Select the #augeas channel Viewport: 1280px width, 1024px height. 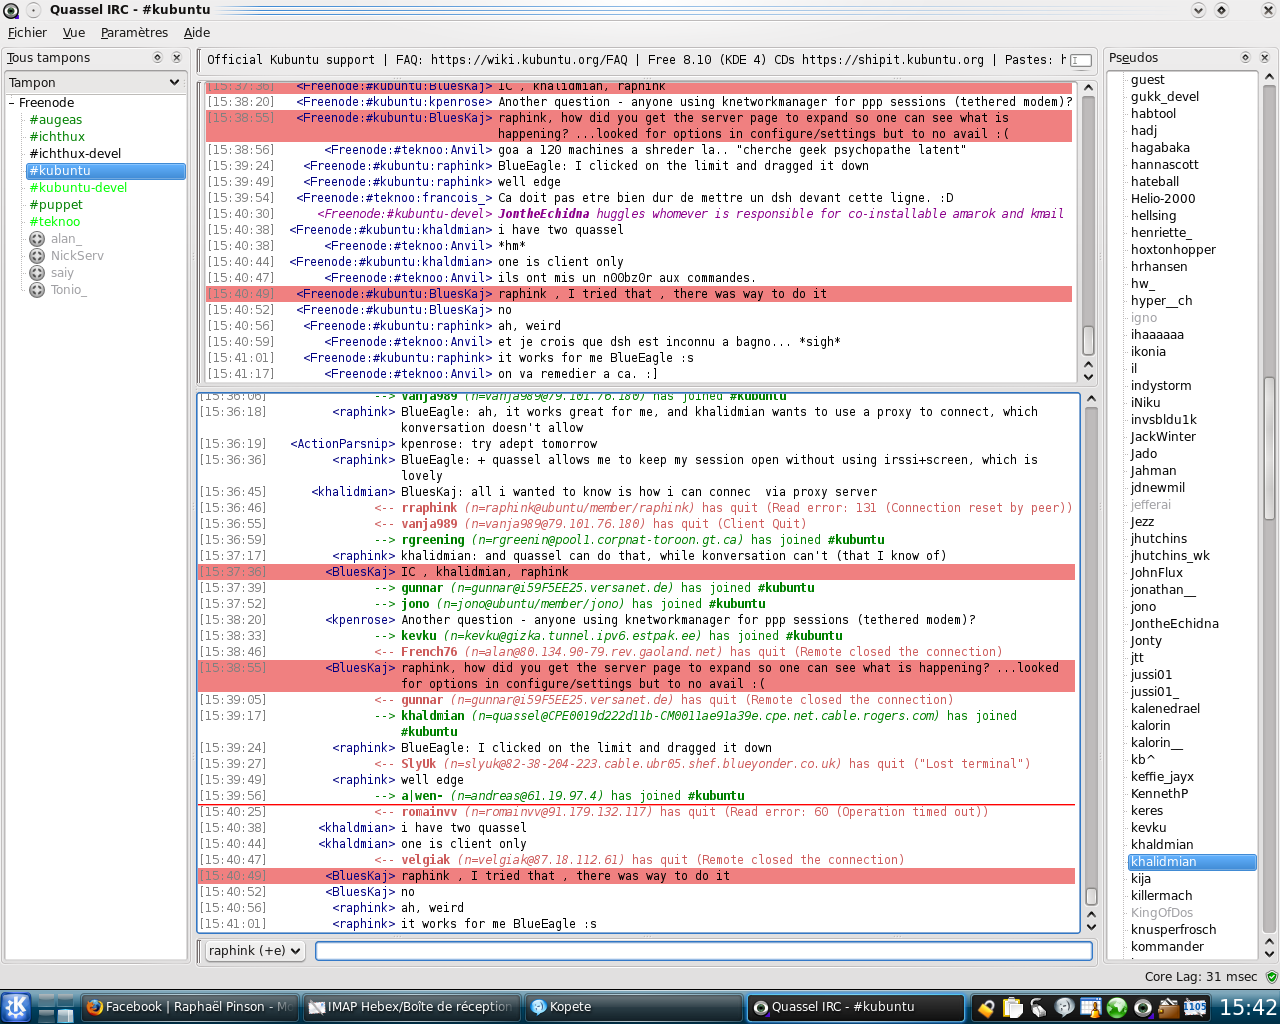[56, 120]
